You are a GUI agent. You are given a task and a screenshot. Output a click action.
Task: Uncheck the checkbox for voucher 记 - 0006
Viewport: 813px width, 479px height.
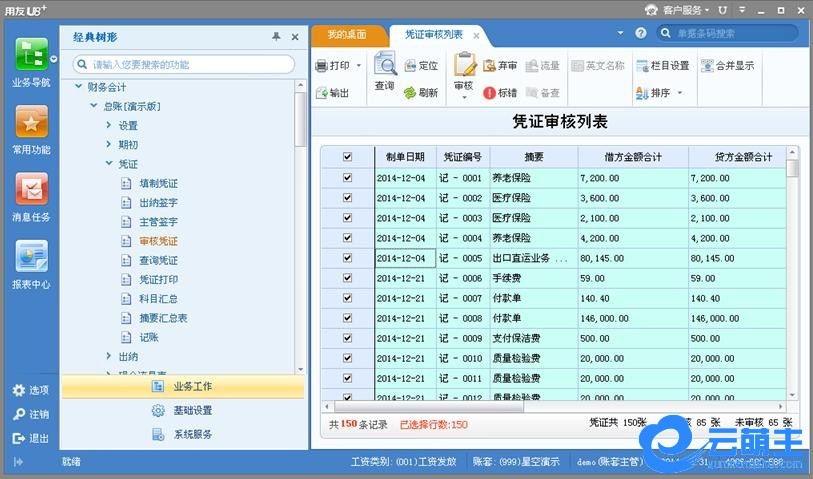pyautogui.click(x=347, y=278)
